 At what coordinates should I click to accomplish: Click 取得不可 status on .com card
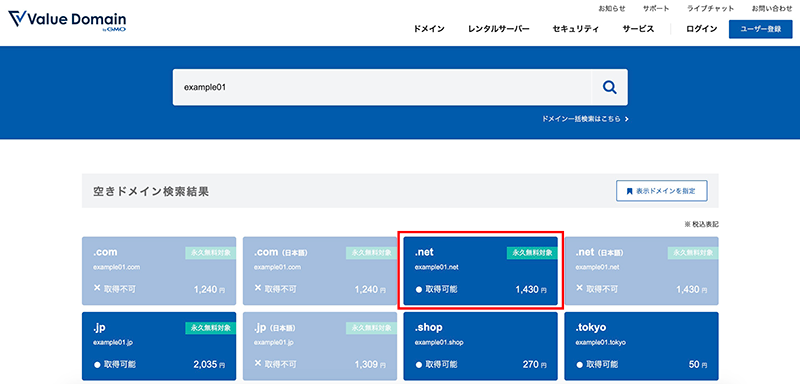click(115, 289)
